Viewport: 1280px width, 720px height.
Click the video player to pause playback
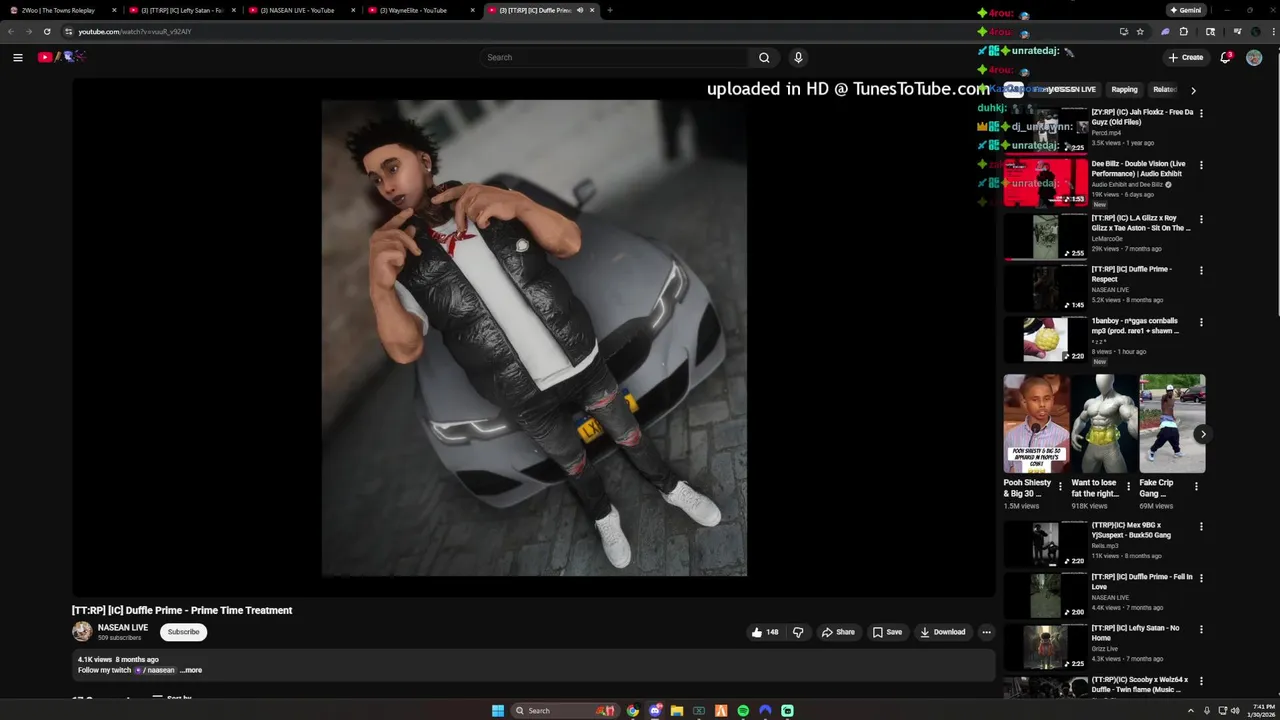click(x=534, y=337)
